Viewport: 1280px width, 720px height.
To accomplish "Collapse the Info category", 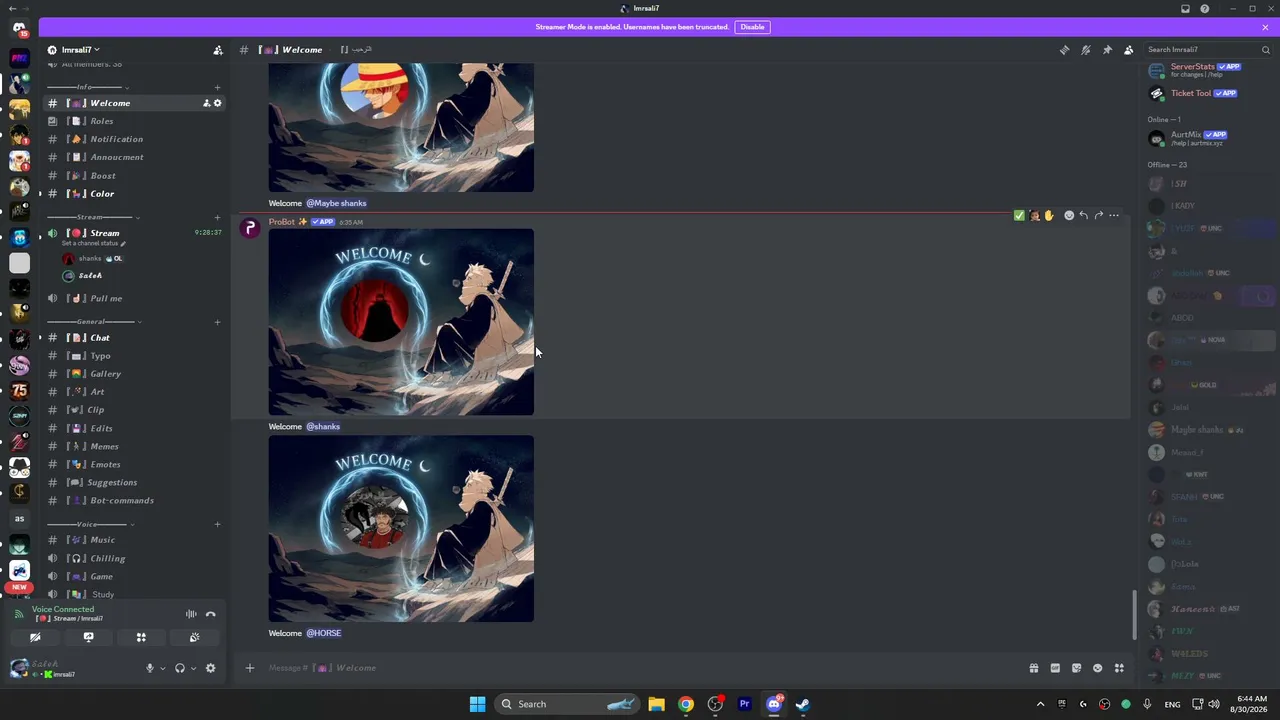I will (91, 87).
